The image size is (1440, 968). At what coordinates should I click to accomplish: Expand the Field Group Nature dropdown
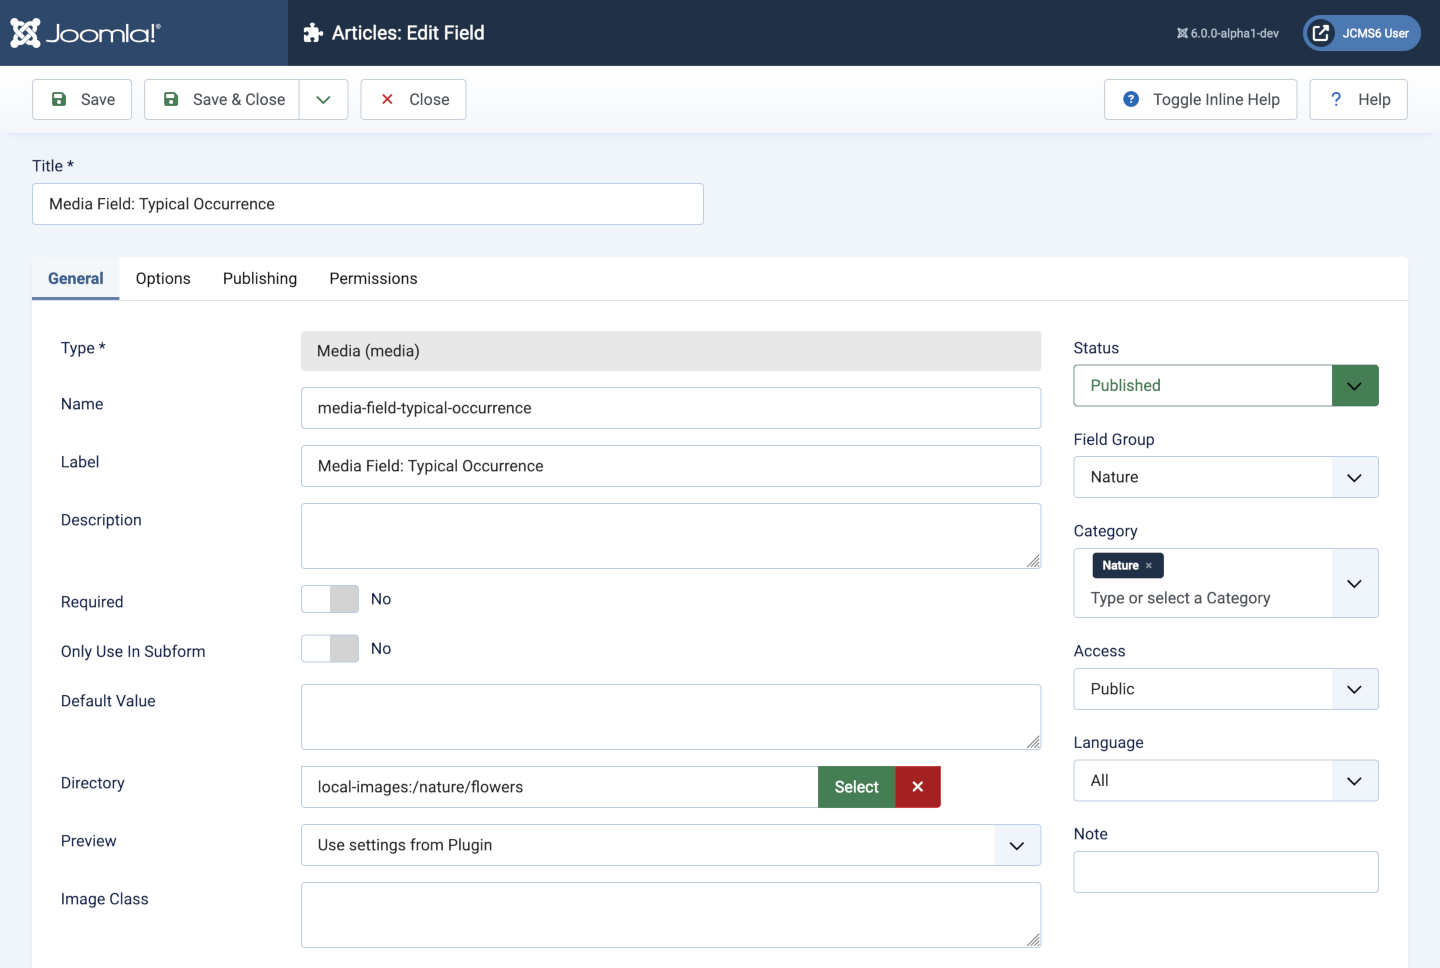[1225, 477]
